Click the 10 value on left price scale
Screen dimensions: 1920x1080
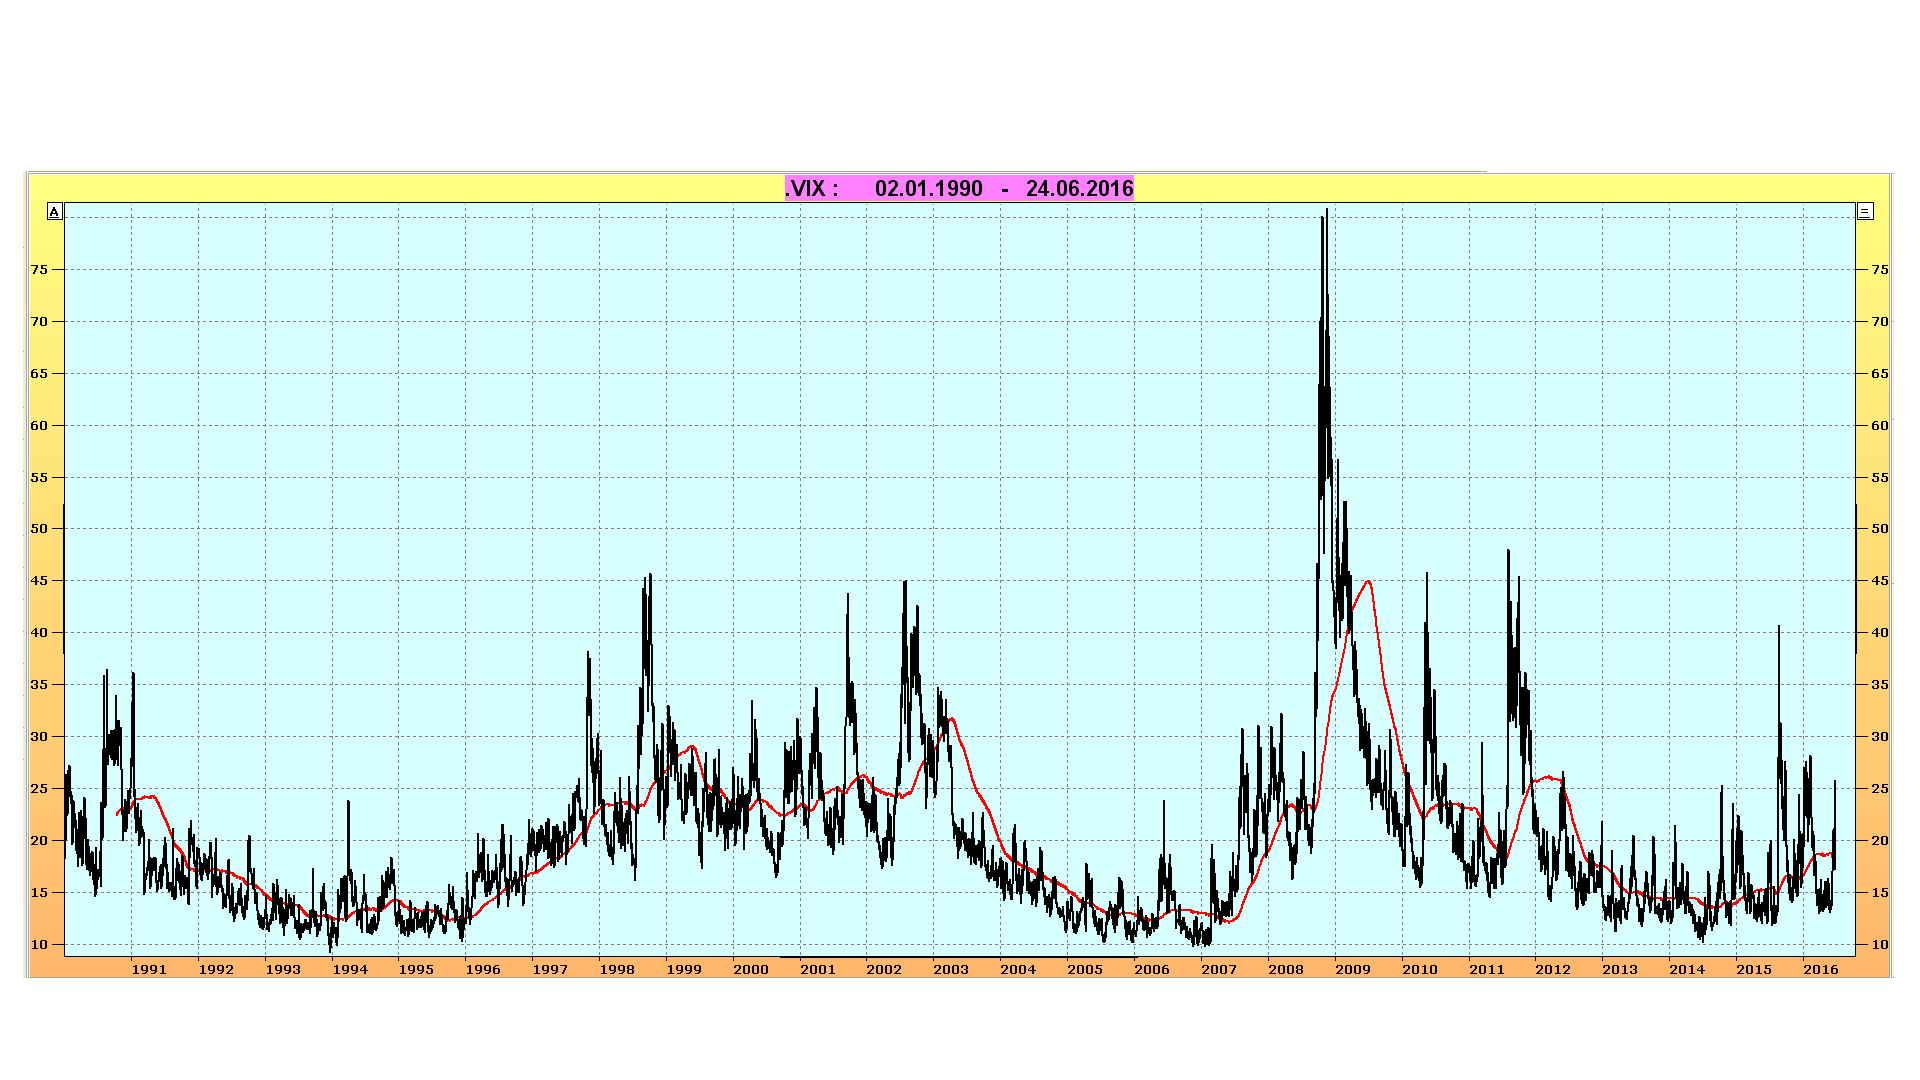click(39, 944)
